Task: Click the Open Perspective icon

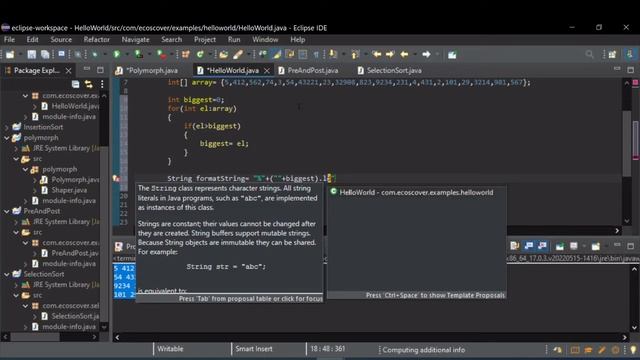Action: coord(612,54)
